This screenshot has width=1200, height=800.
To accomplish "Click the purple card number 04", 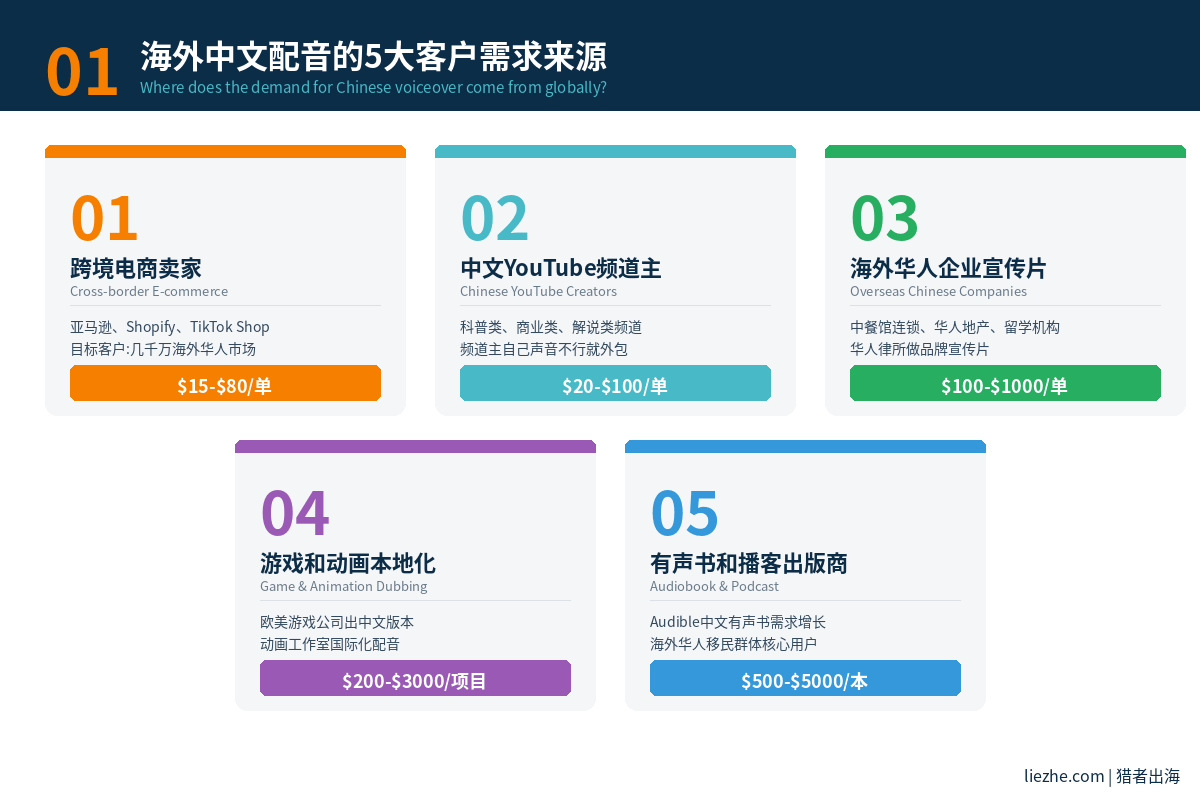I will tap(294, 513).
